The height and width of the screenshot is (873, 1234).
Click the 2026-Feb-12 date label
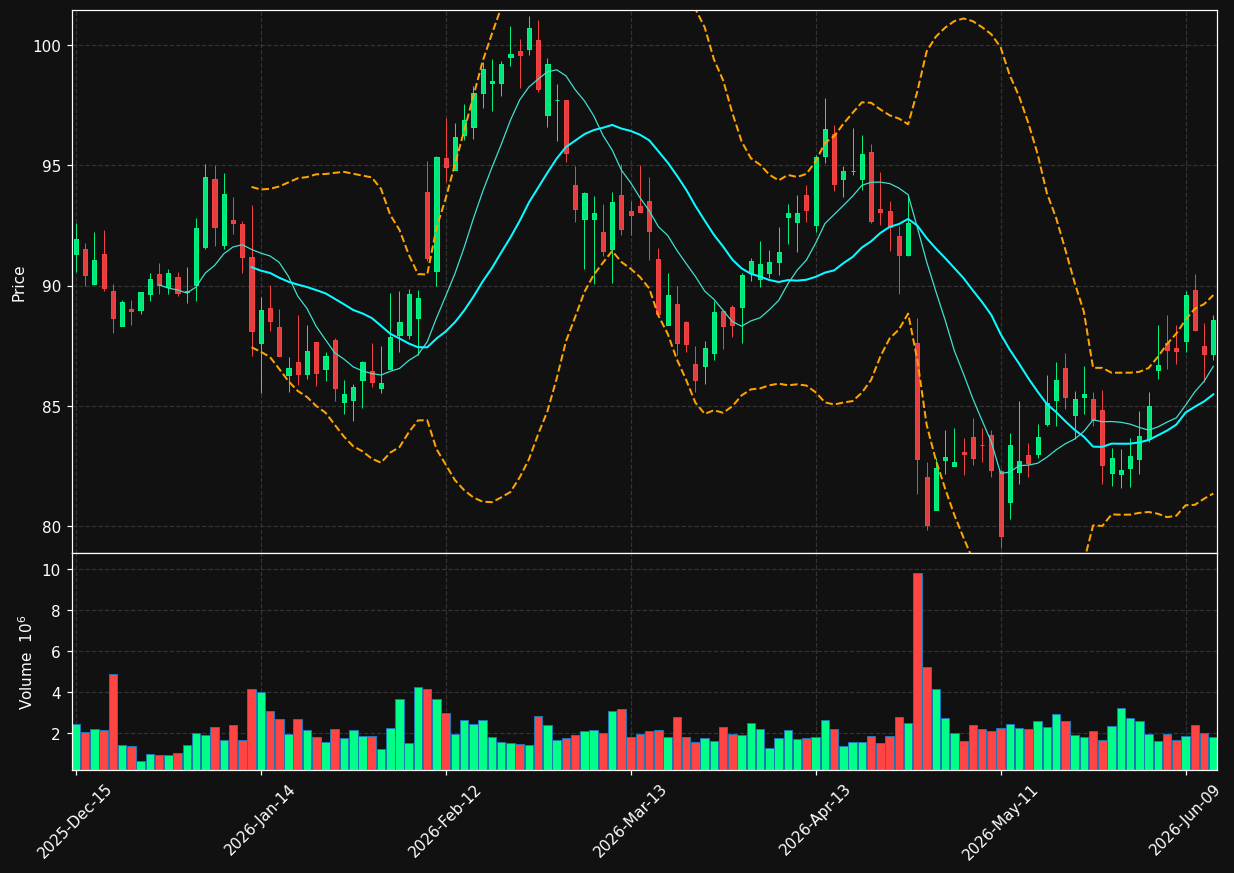click(446, 821)
